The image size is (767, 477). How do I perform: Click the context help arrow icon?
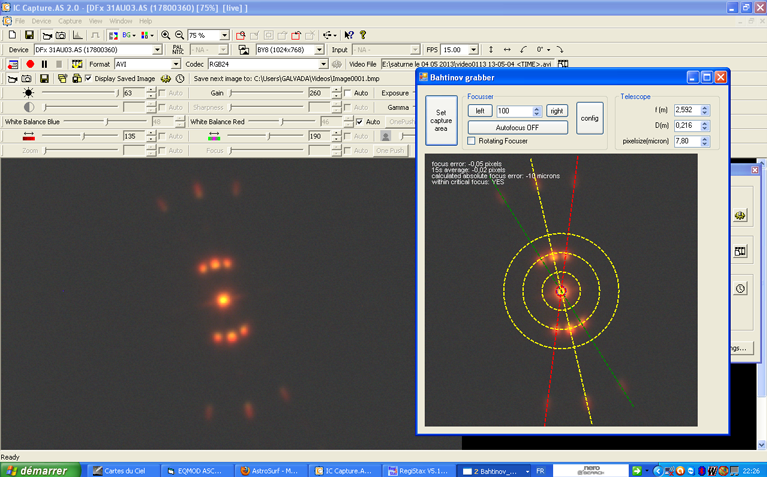349,35
